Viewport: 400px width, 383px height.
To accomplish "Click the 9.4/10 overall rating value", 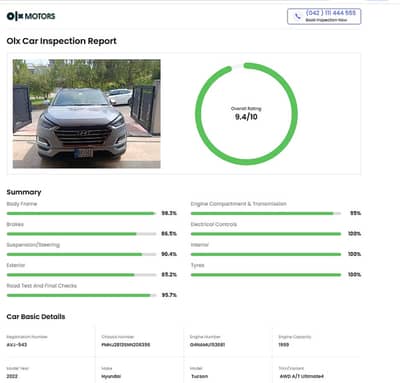I will pyautogui.click(x=246, y=117).
